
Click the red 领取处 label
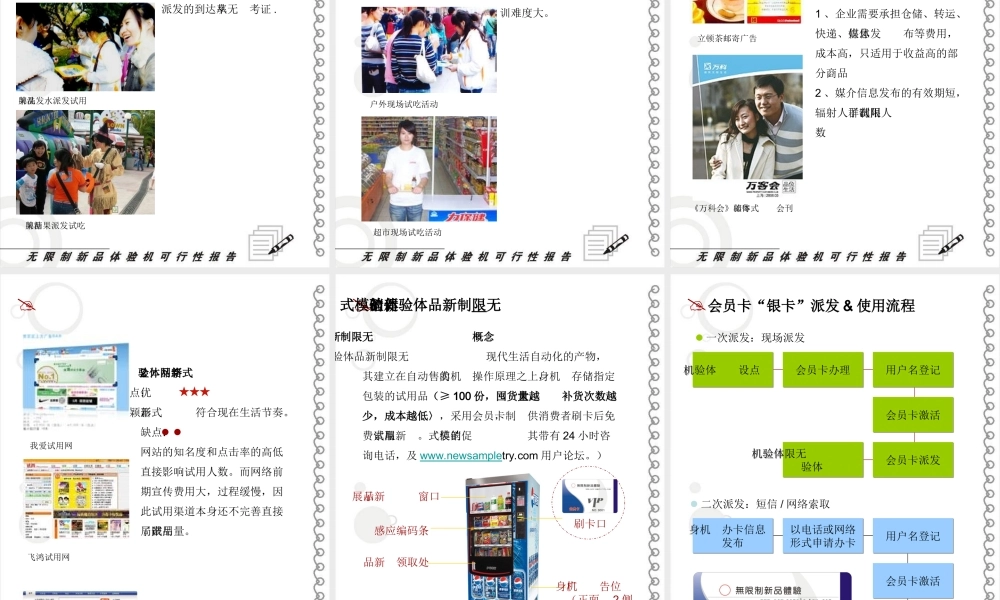click(x=413, y=562)
